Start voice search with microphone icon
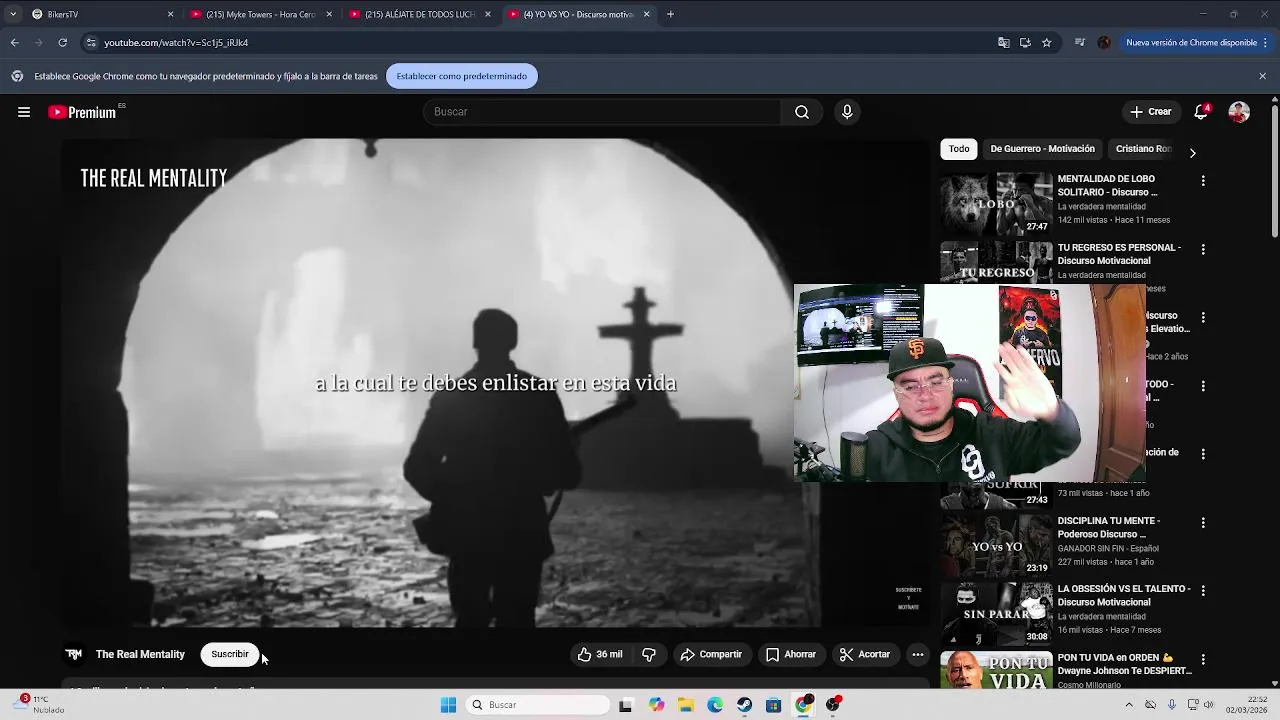 (847, 112)
